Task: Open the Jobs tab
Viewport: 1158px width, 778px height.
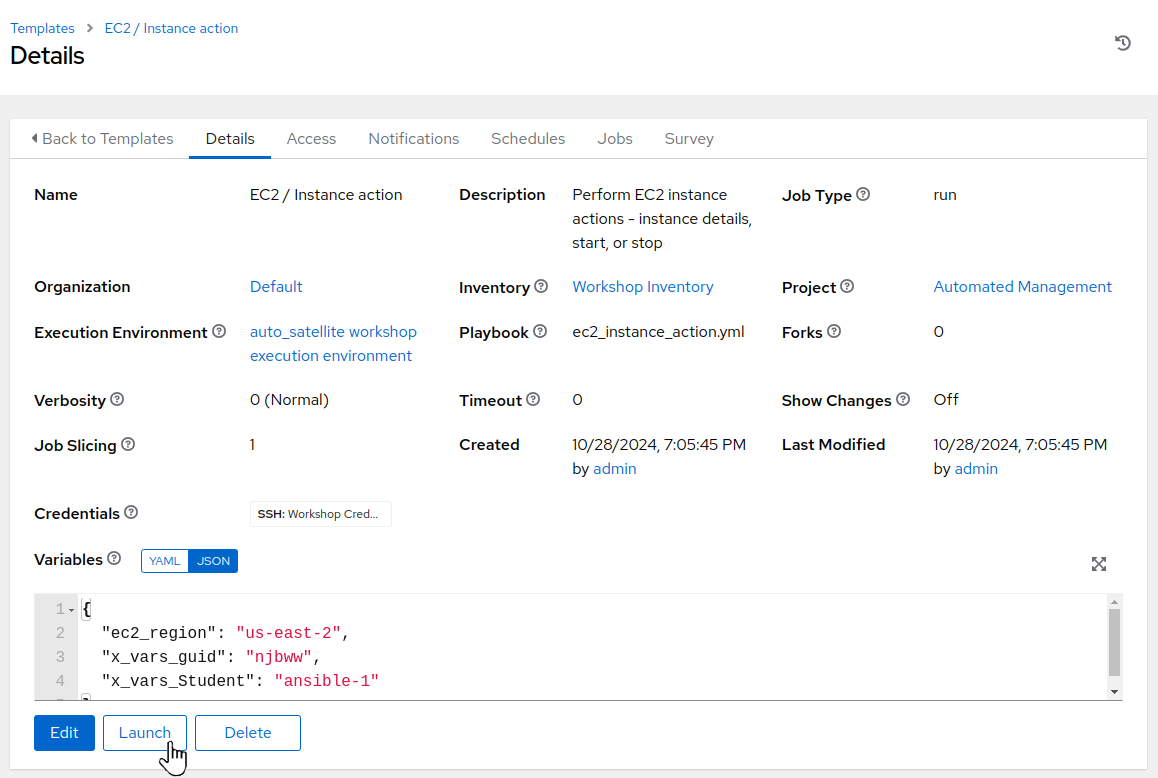Action: 614,139
